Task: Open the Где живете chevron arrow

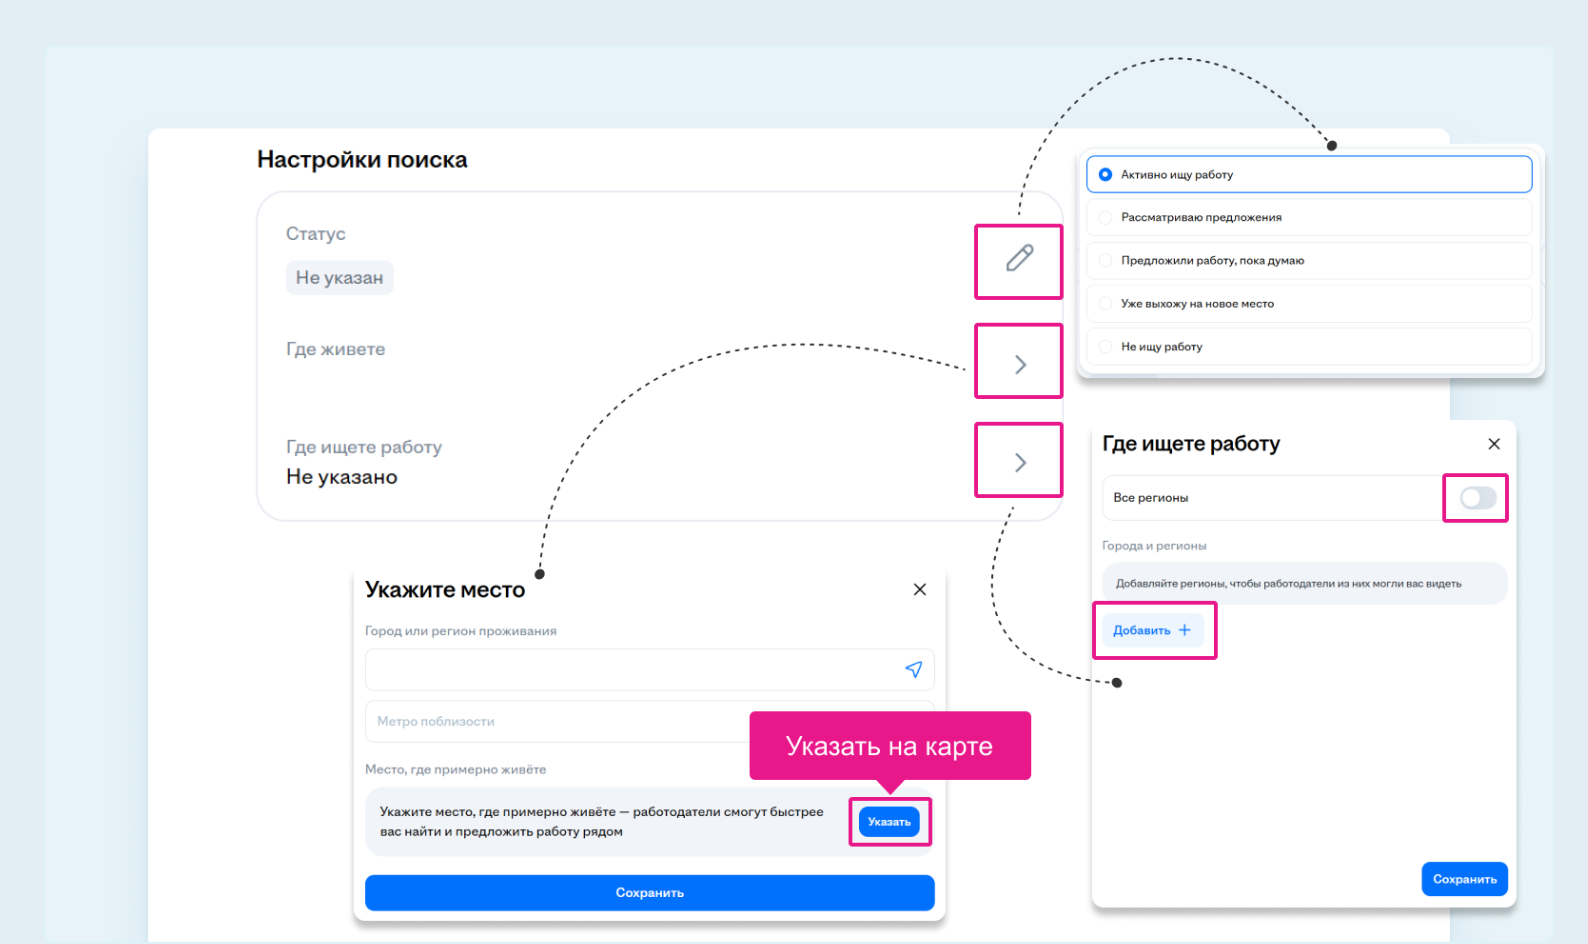Action: click(x=1020, y=364)
